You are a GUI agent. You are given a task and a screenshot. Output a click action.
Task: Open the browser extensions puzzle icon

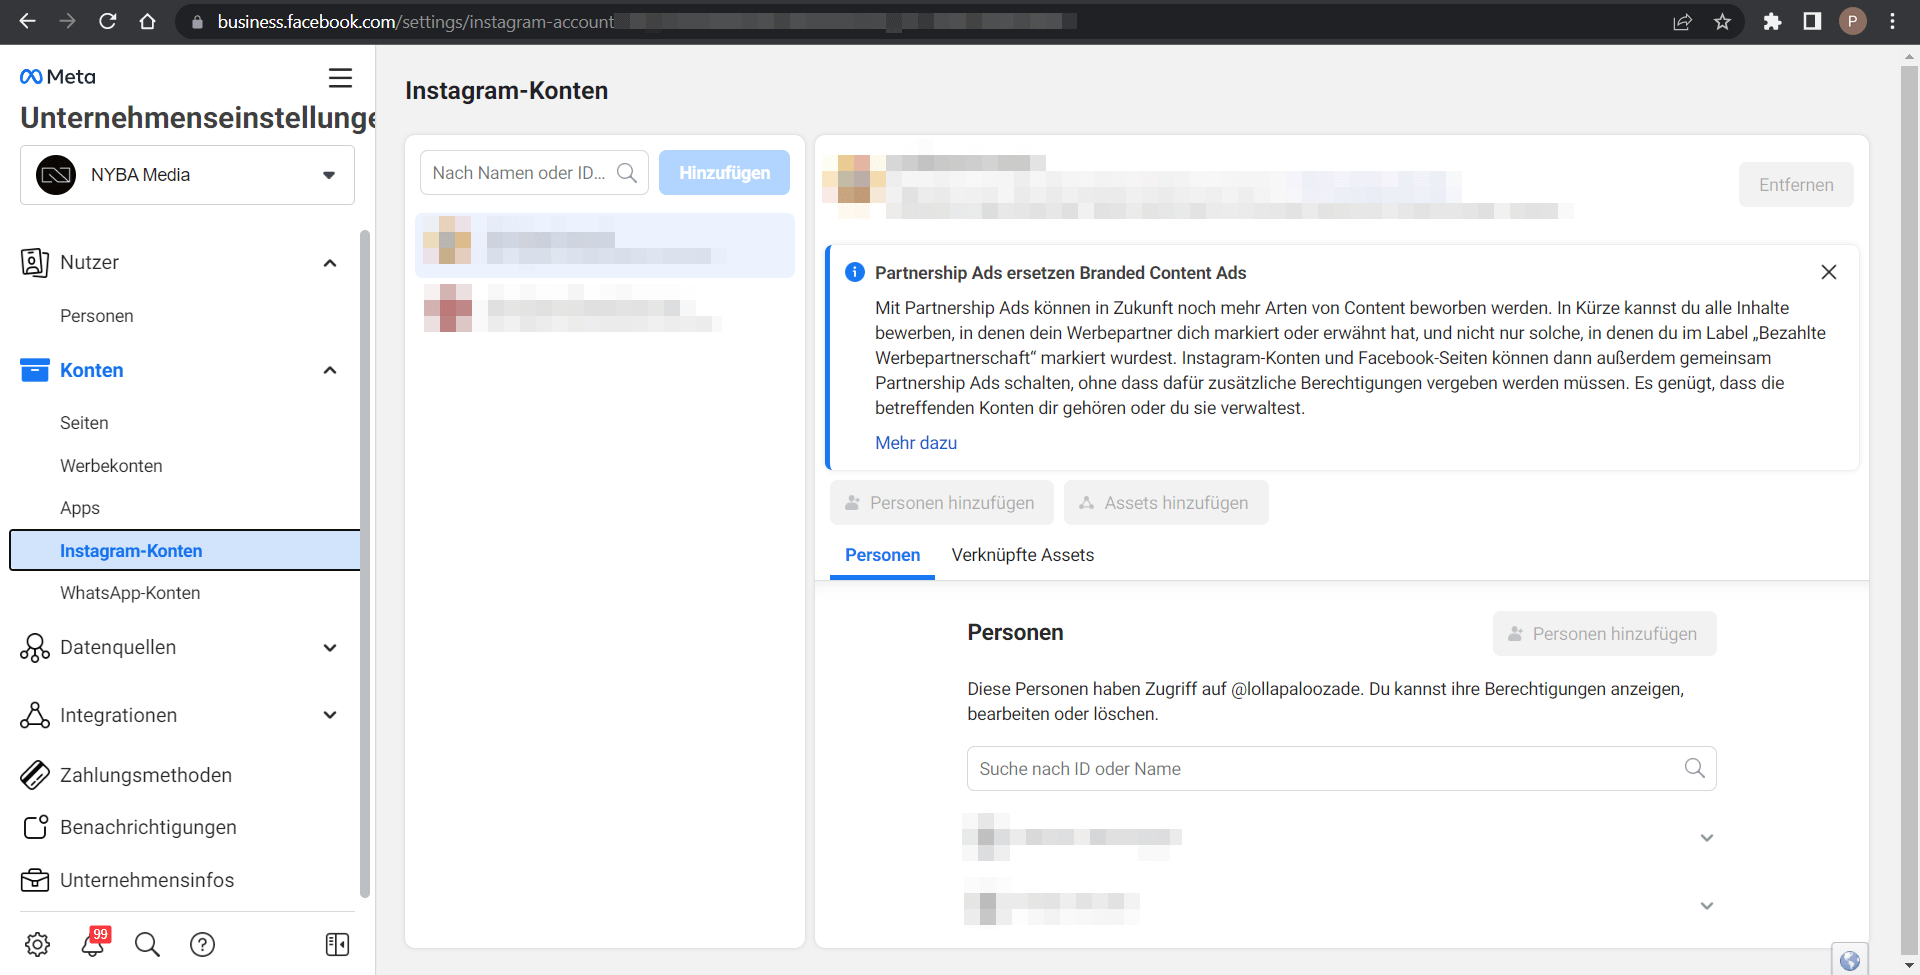1772,21
